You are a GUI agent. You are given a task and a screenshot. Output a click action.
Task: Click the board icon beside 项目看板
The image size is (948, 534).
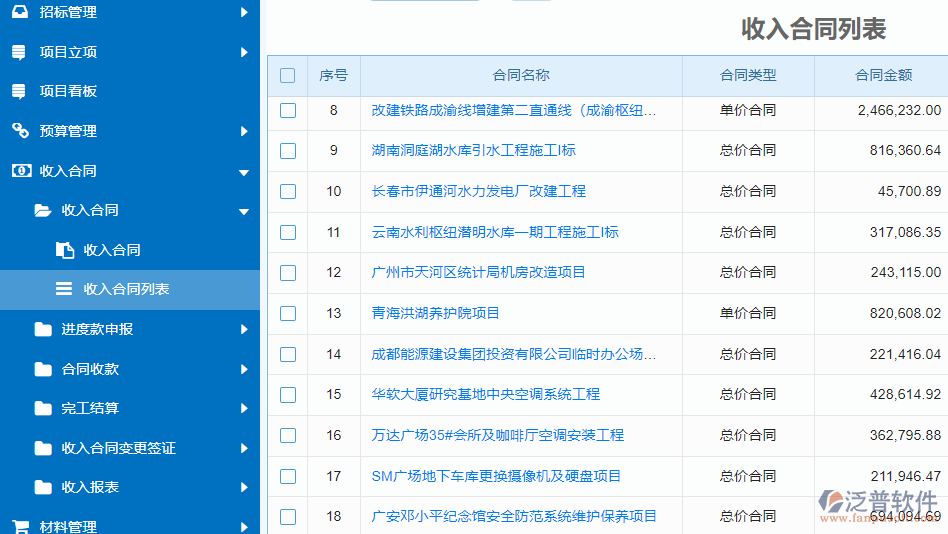pyautogui.click(x=19, y=91)
